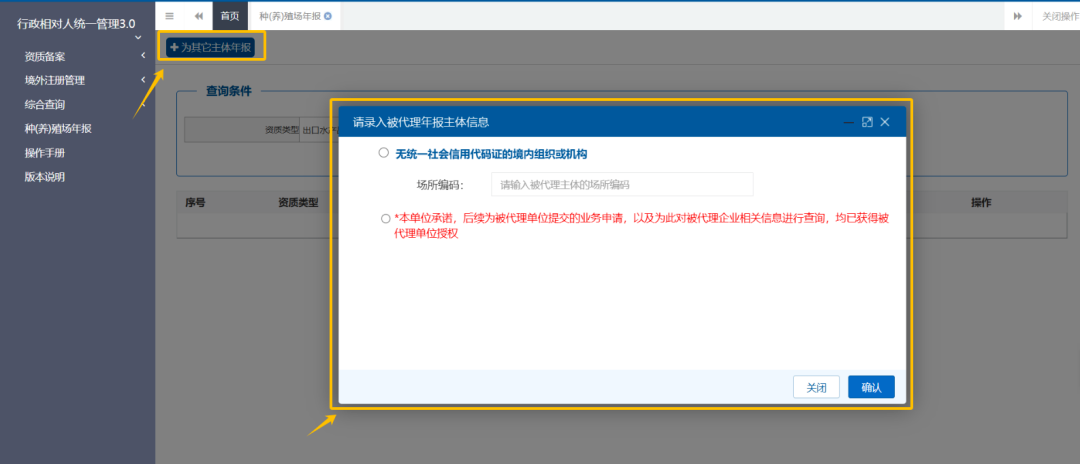Tick the red 本单位承诺 authorization agreement option
The image size is (1080, 464).
(x=386, y=218)
